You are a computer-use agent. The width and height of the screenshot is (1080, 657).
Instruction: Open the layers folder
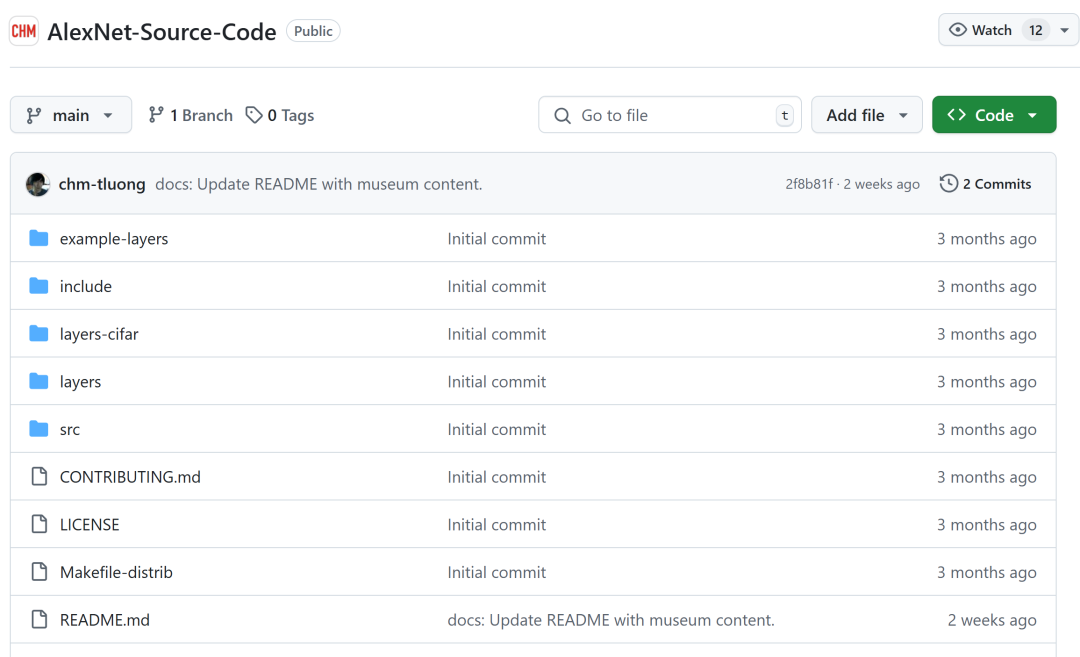(x=80, y=382)
